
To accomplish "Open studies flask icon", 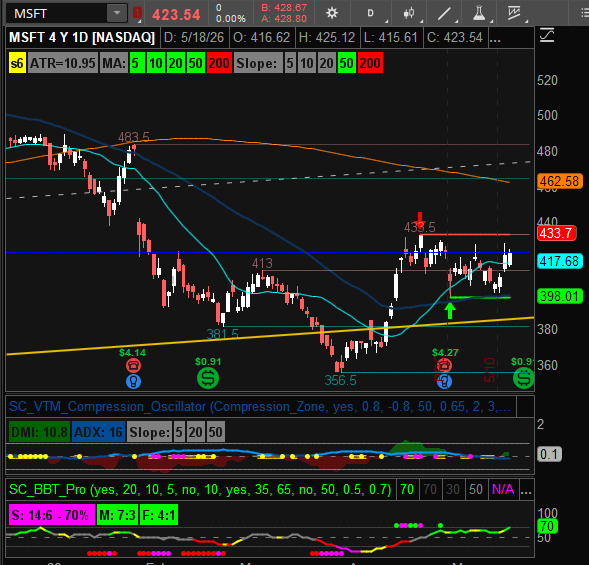I will tap(479, 14).
